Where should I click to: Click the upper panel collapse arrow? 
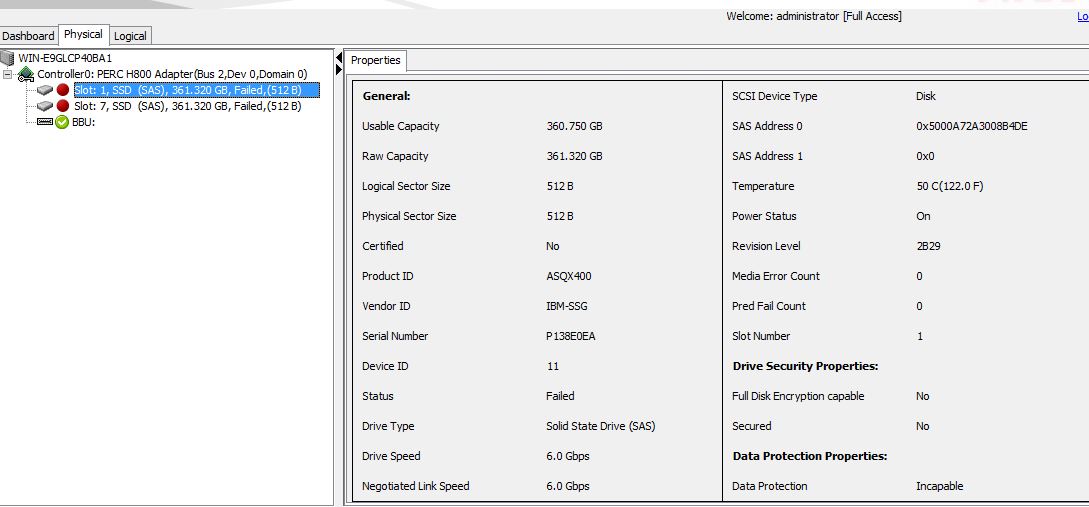(x=339, y=56)
